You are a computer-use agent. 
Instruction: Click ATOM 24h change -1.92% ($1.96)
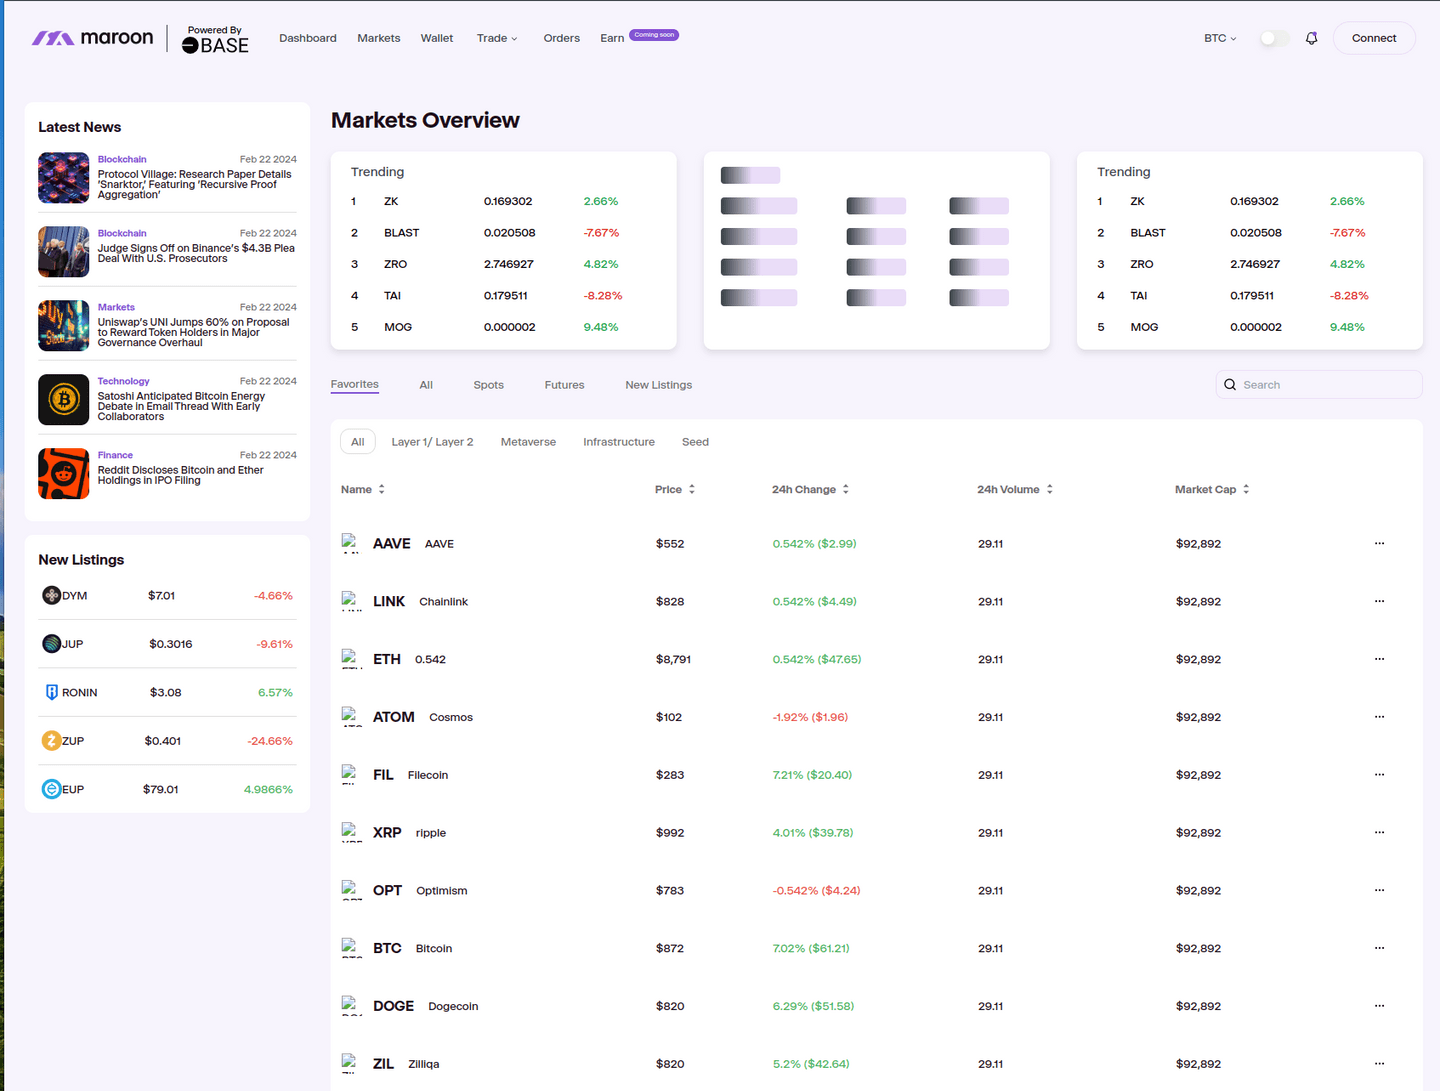[810, 717]
